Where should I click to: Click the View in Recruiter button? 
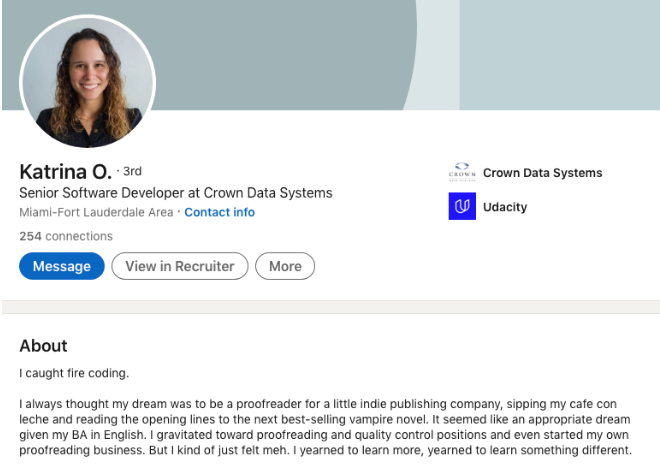point(180,266)
